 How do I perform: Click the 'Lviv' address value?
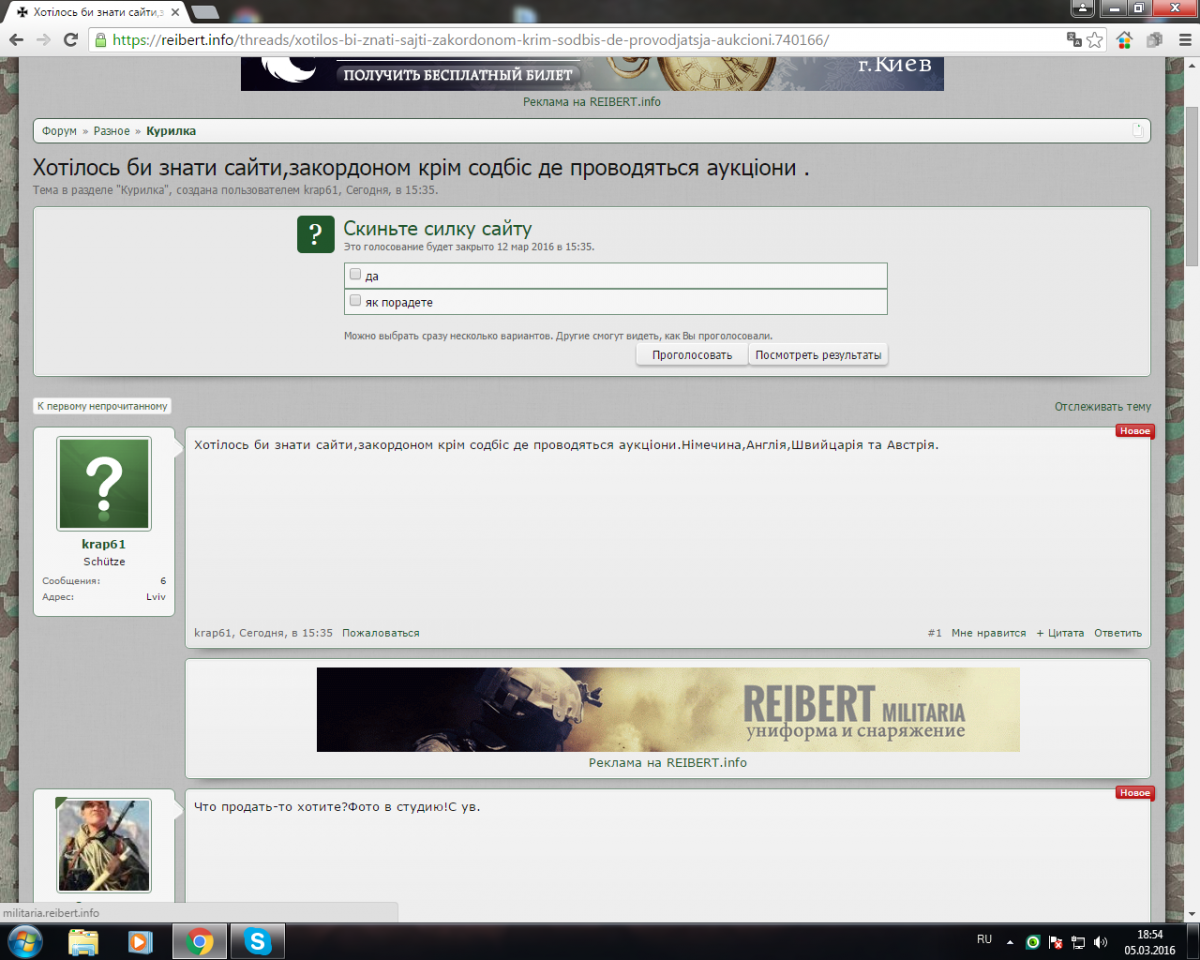156,597
